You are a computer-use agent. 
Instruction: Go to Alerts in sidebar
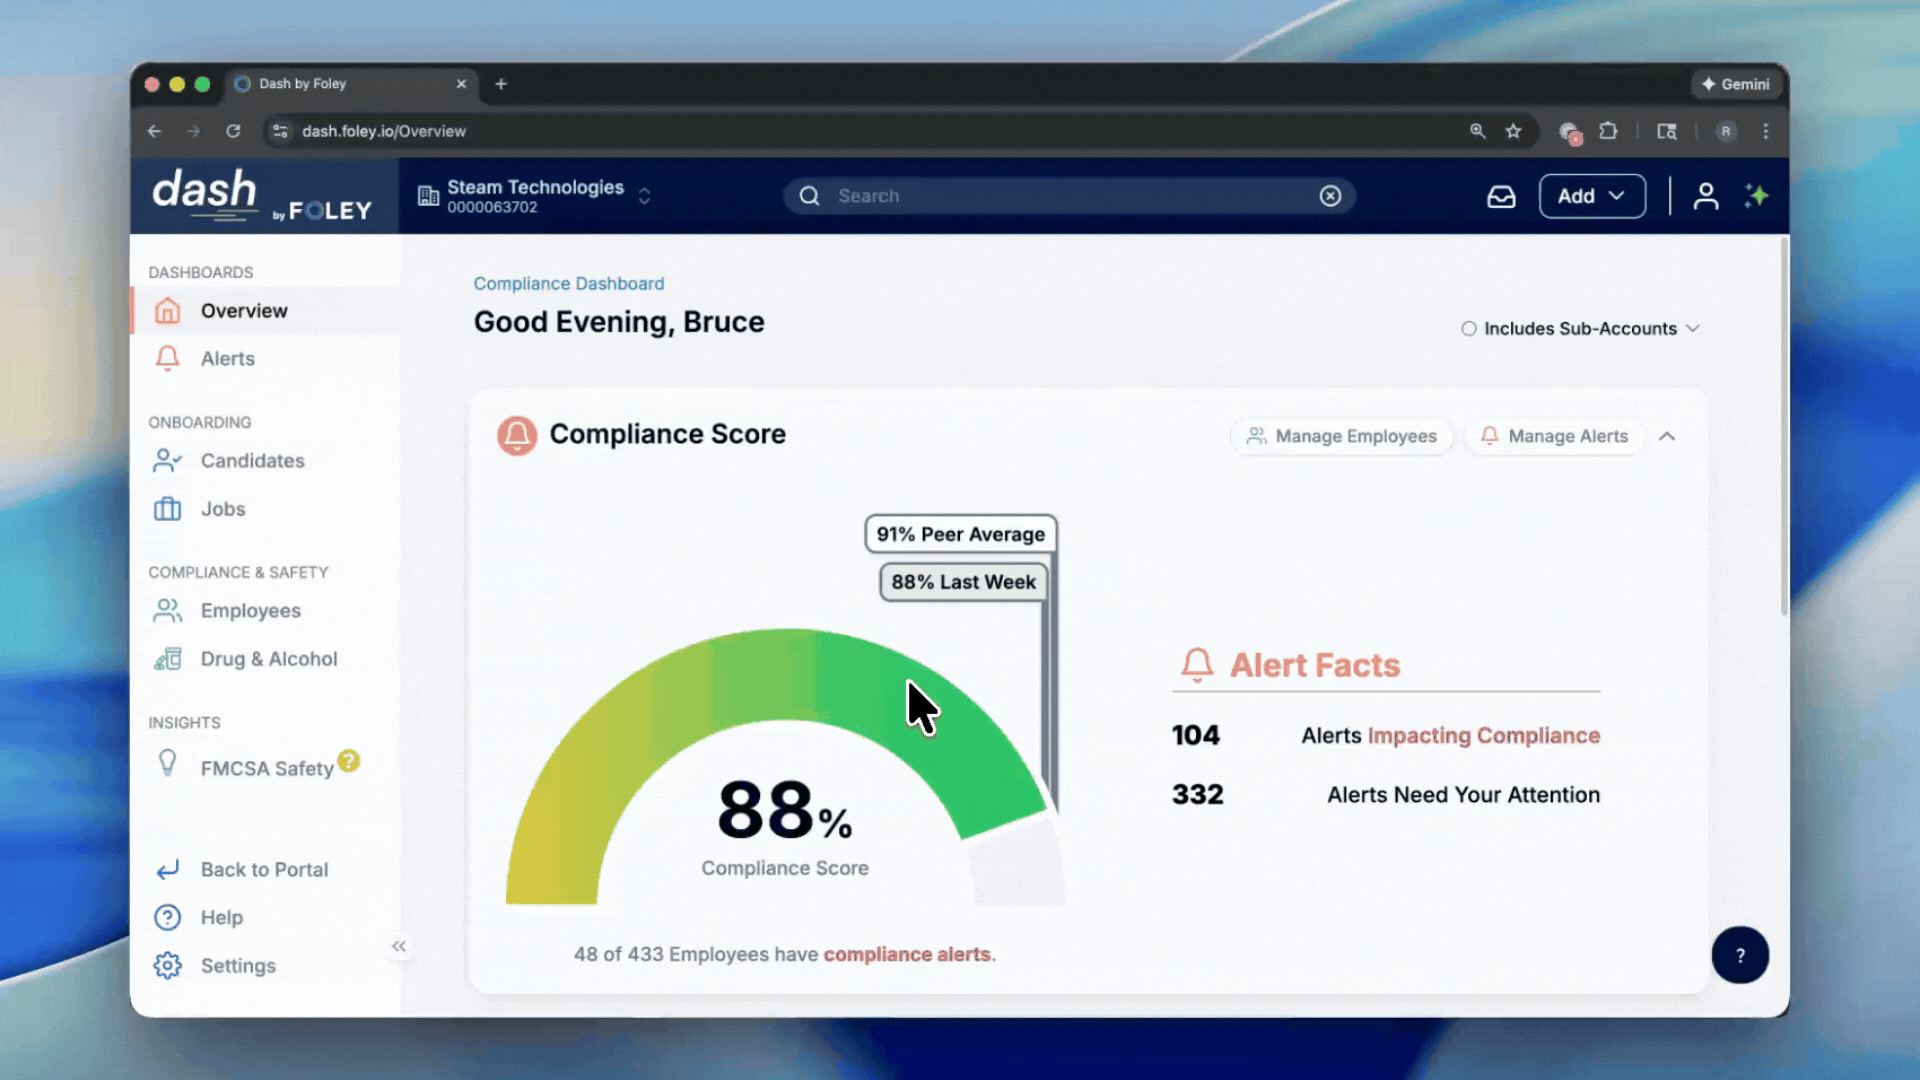[228, 359]
